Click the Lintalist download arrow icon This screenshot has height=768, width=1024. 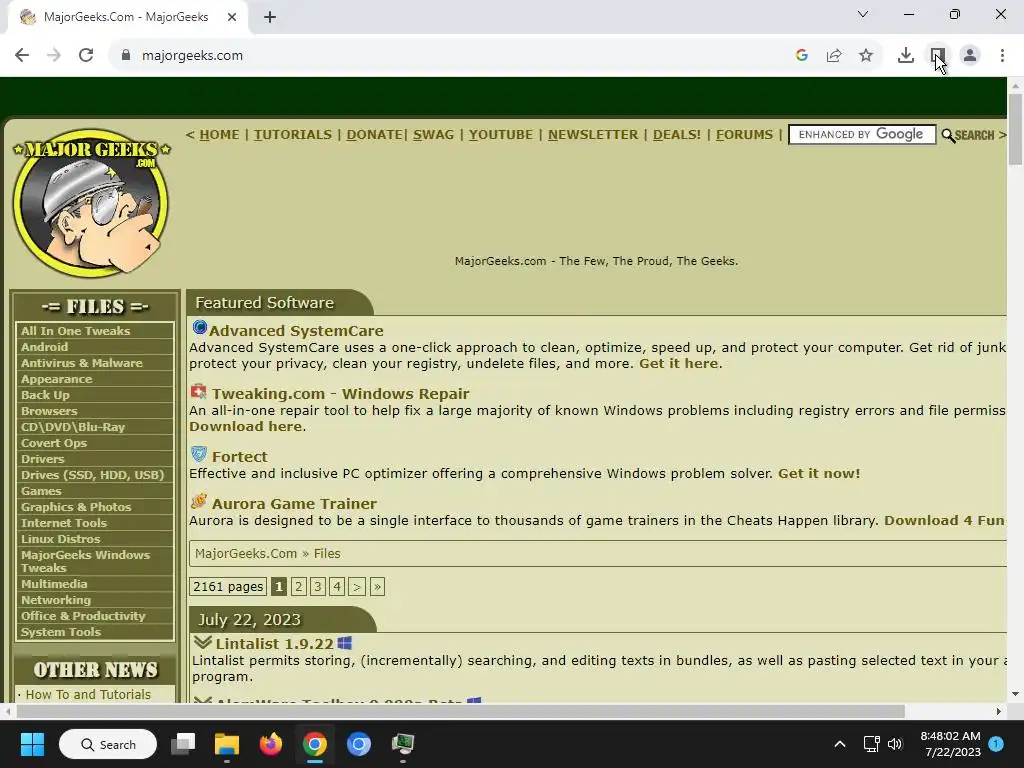203,642
